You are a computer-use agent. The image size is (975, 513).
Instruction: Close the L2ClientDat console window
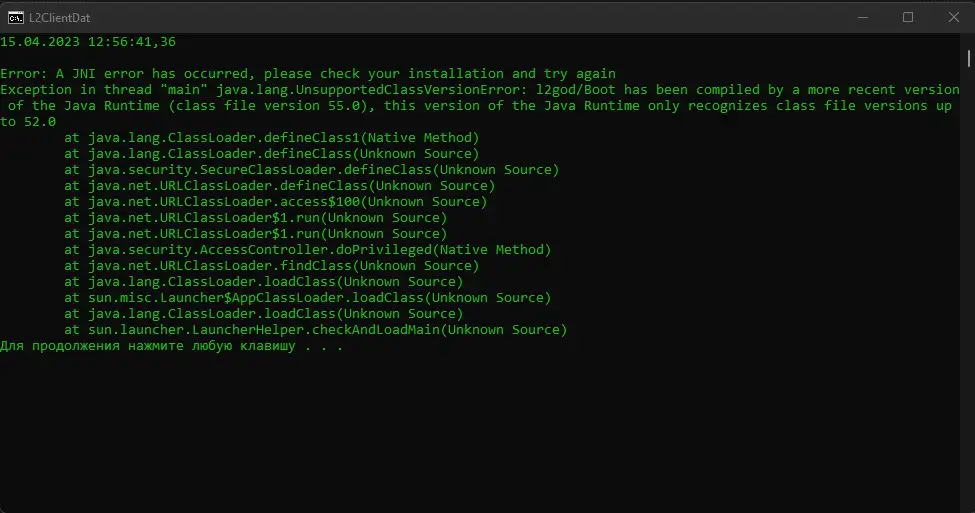click(x=952, y=17)
